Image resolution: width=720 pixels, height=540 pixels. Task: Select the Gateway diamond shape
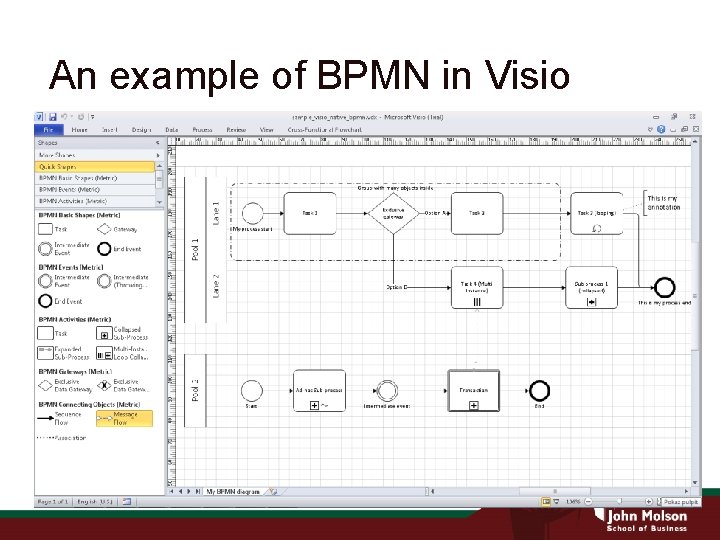(x=117, y=229)
